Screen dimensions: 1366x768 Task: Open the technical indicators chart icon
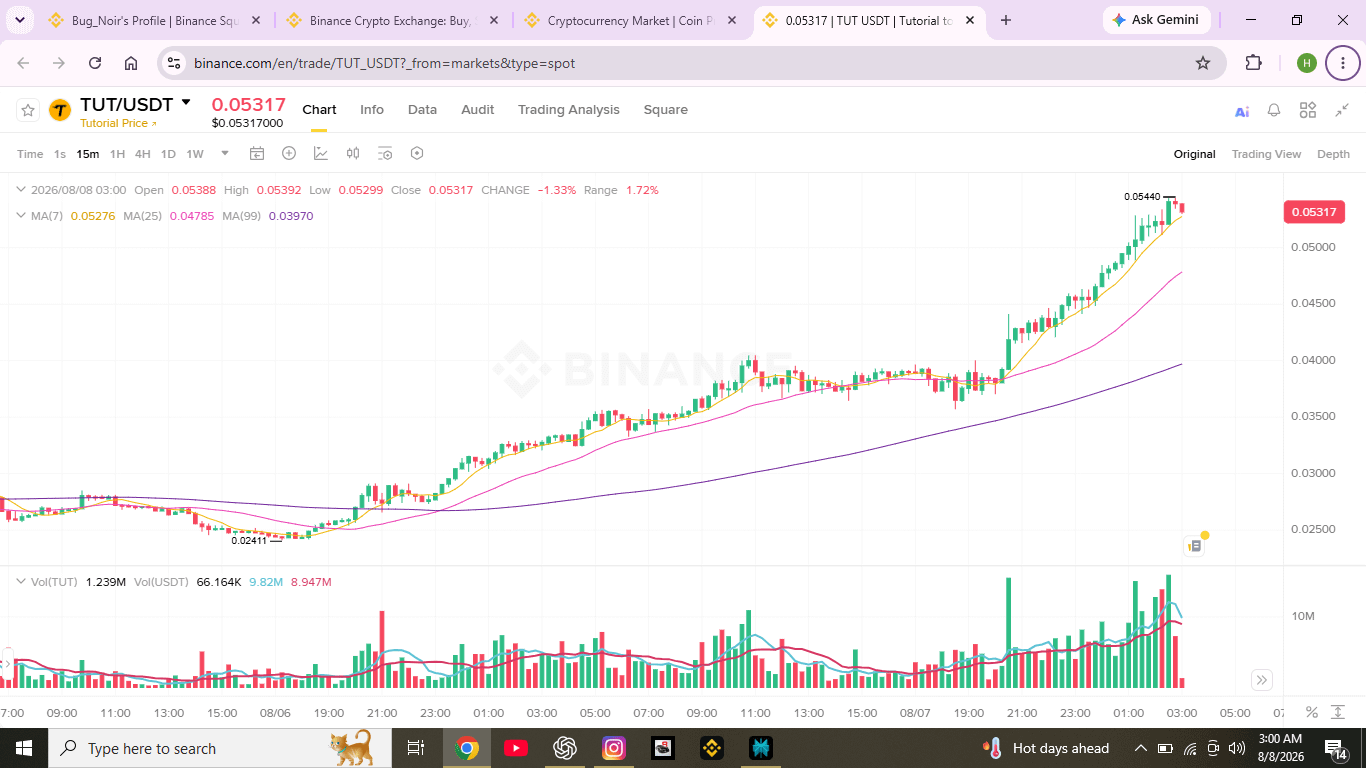click(321, 153)
